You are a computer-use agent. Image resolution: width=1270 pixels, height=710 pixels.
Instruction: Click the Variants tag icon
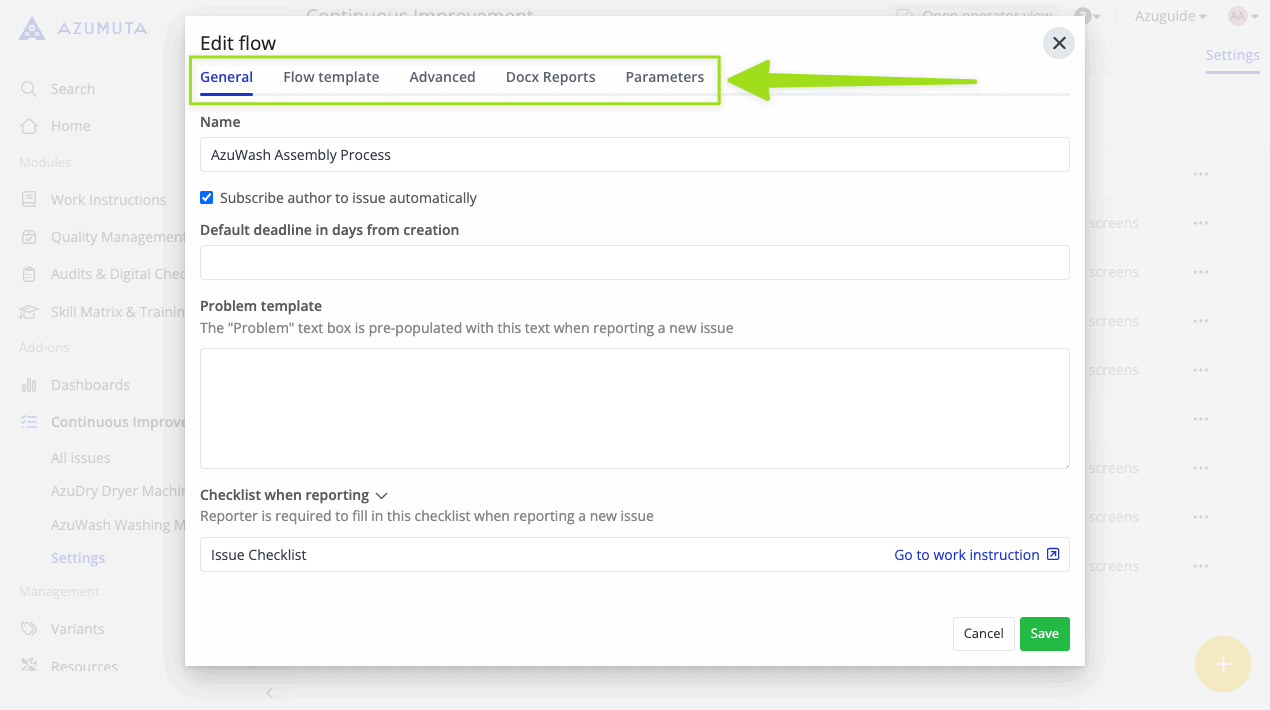(x=29, y=629)
